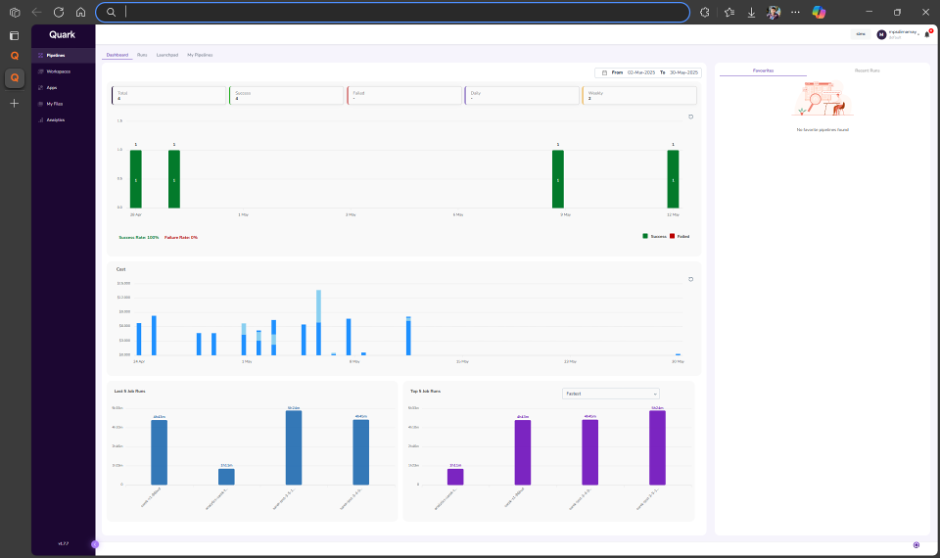
Task: Open the My Pipelines tab
Action: (x=199, y=55)
